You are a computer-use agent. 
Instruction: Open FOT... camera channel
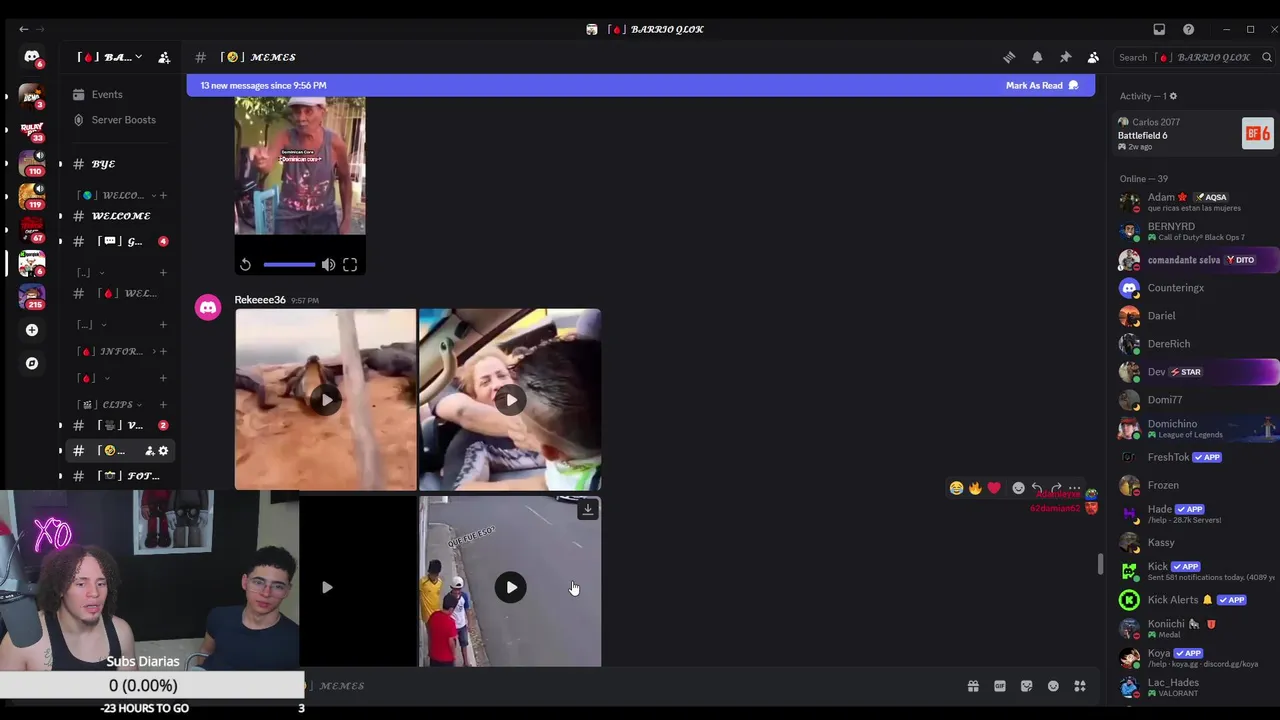tap(120, 476)
